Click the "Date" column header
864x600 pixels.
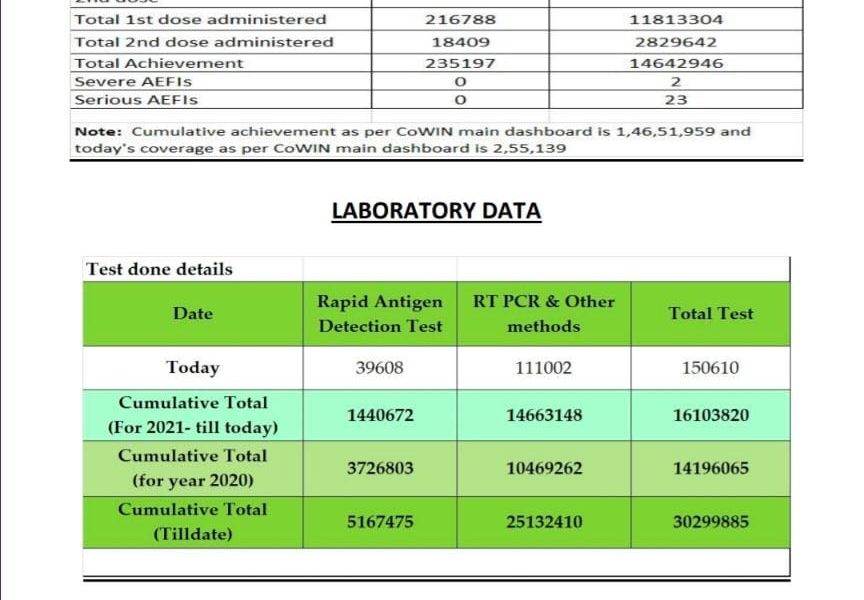[x=193, y=313]
